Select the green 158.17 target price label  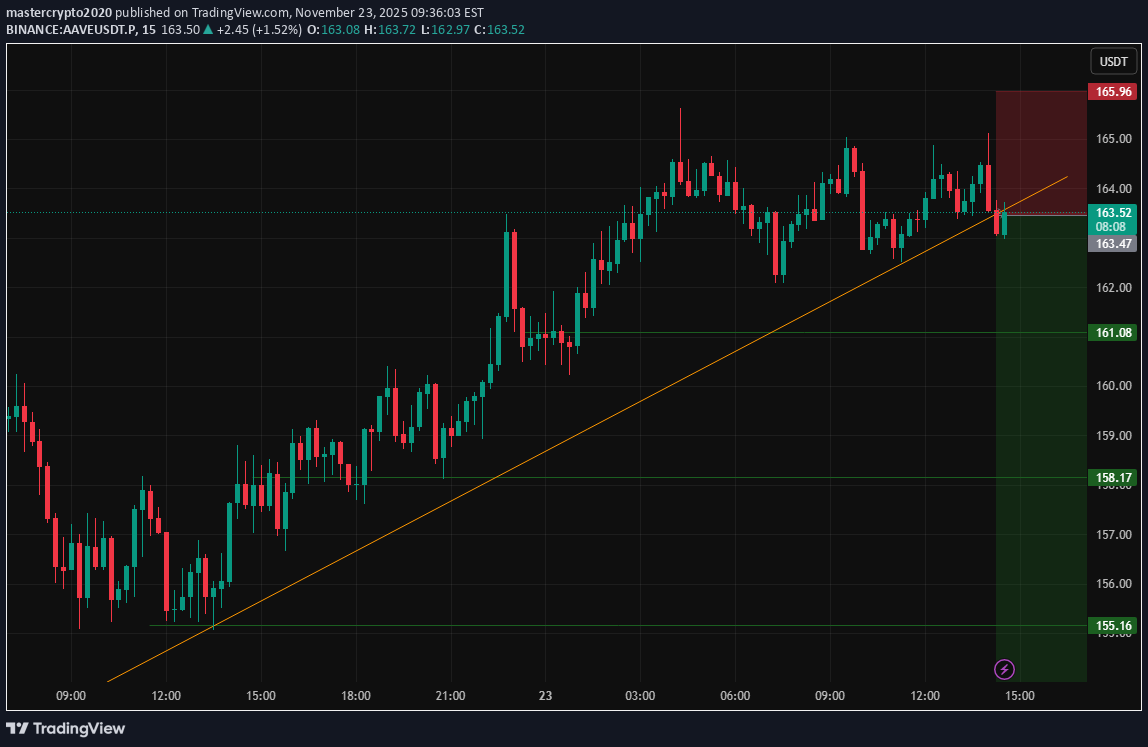1113,478
